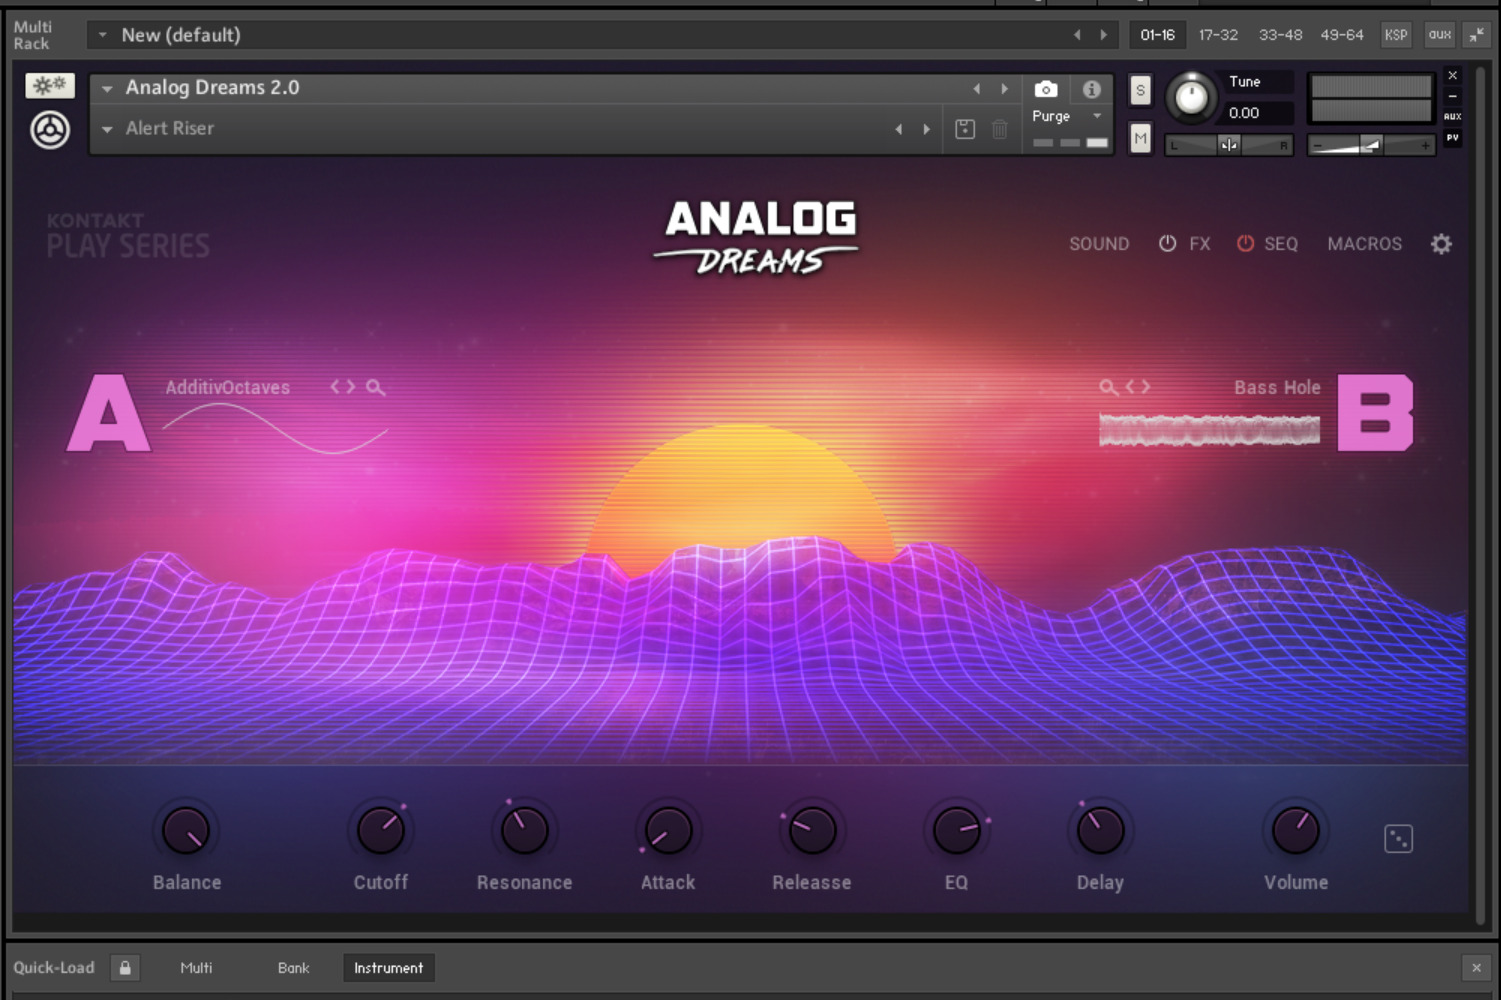Step layer B source with angle brackets
The image size is (1501, 1000).
[x=1138, y=387]
